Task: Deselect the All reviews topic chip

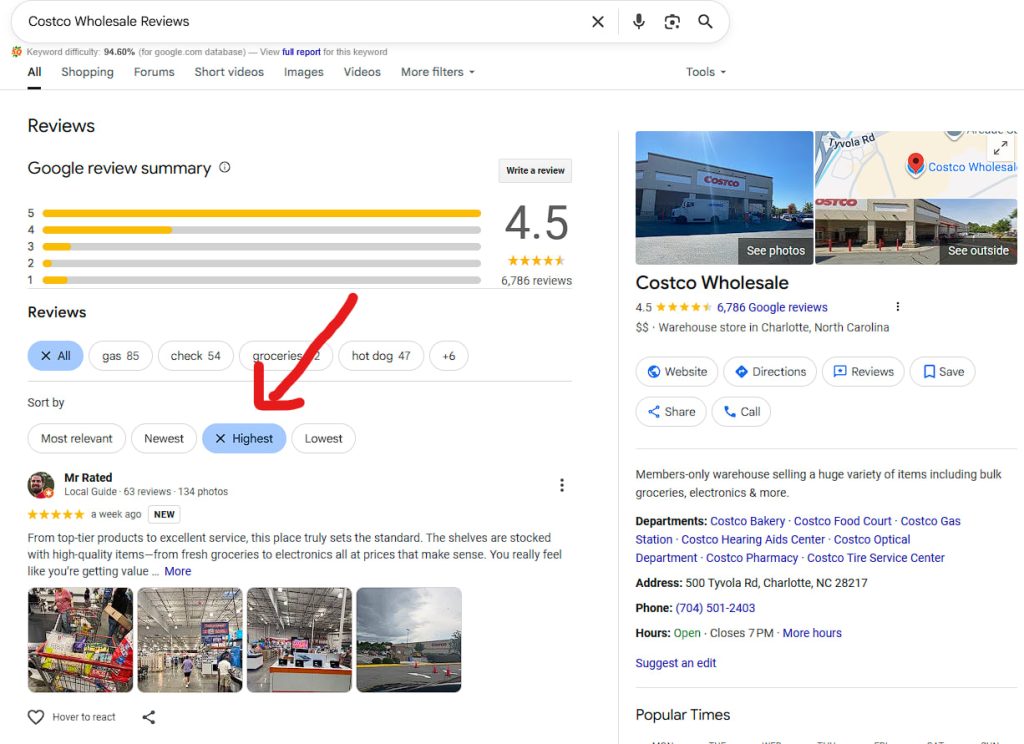Action: tap(56, 356)
